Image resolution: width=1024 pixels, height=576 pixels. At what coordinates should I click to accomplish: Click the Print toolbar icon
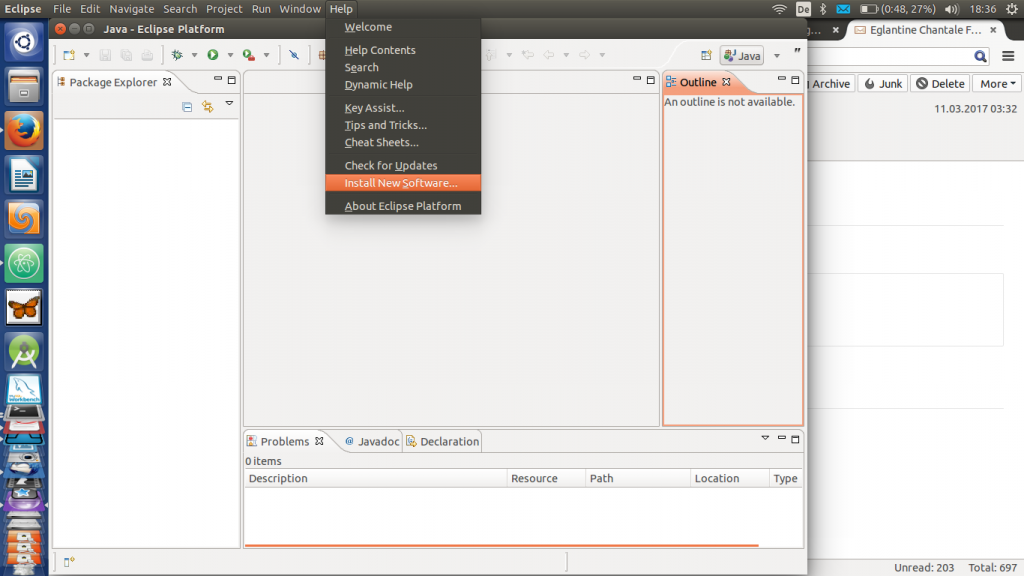tap(148, 56)
